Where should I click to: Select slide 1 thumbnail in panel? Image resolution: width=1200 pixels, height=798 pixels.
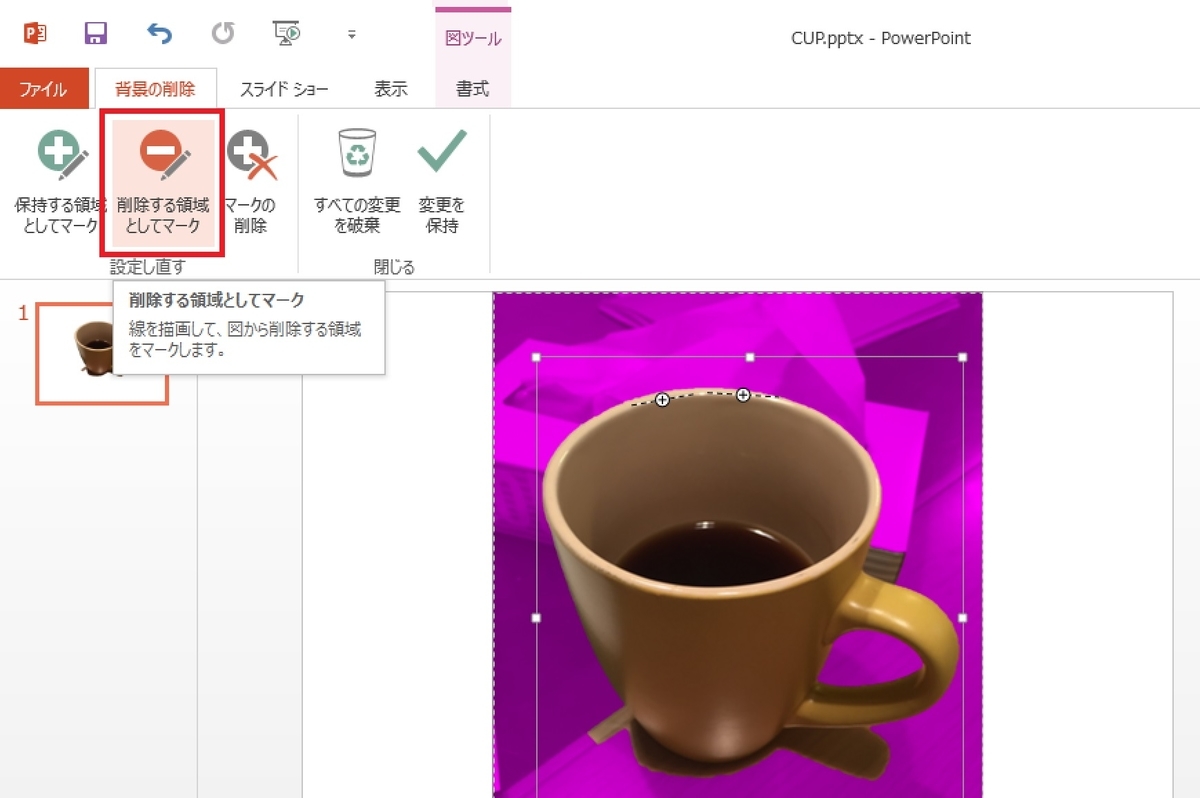[x=102, y=354]
